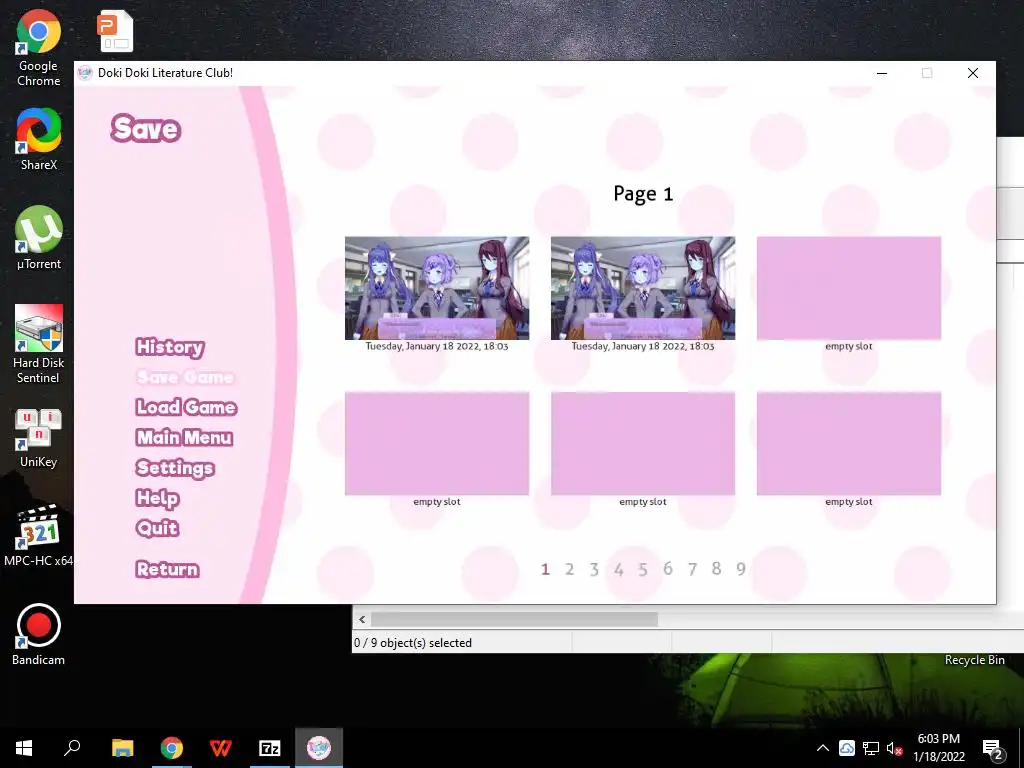Select Save Game menu entry
The height and width of the screenshot is (768, 1024).
point(185,377)
